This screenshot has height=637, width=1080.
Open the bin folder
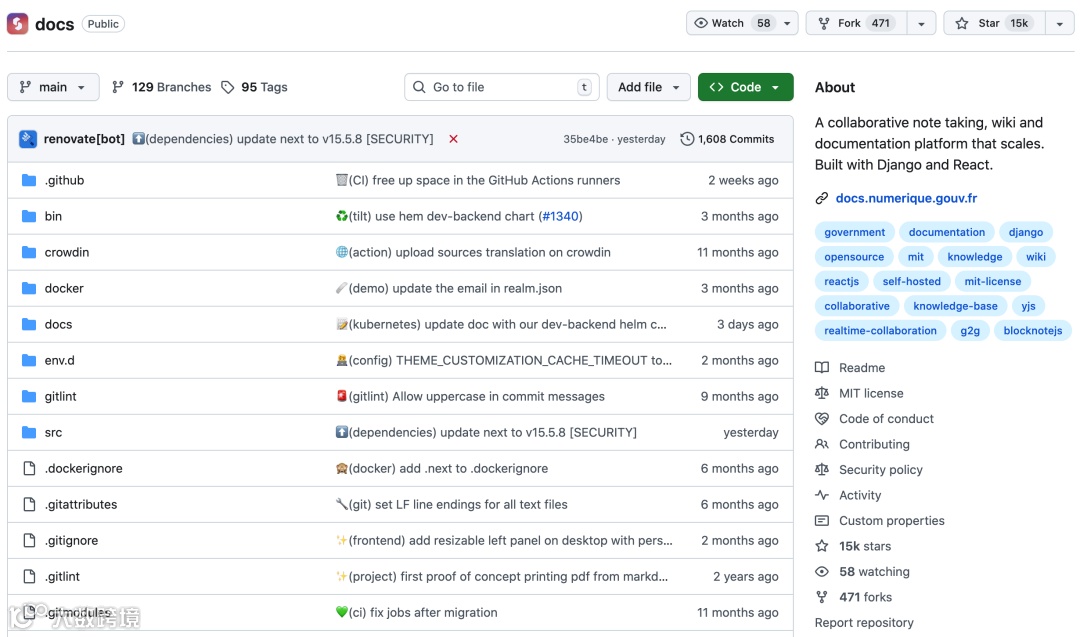pos(53,216)
